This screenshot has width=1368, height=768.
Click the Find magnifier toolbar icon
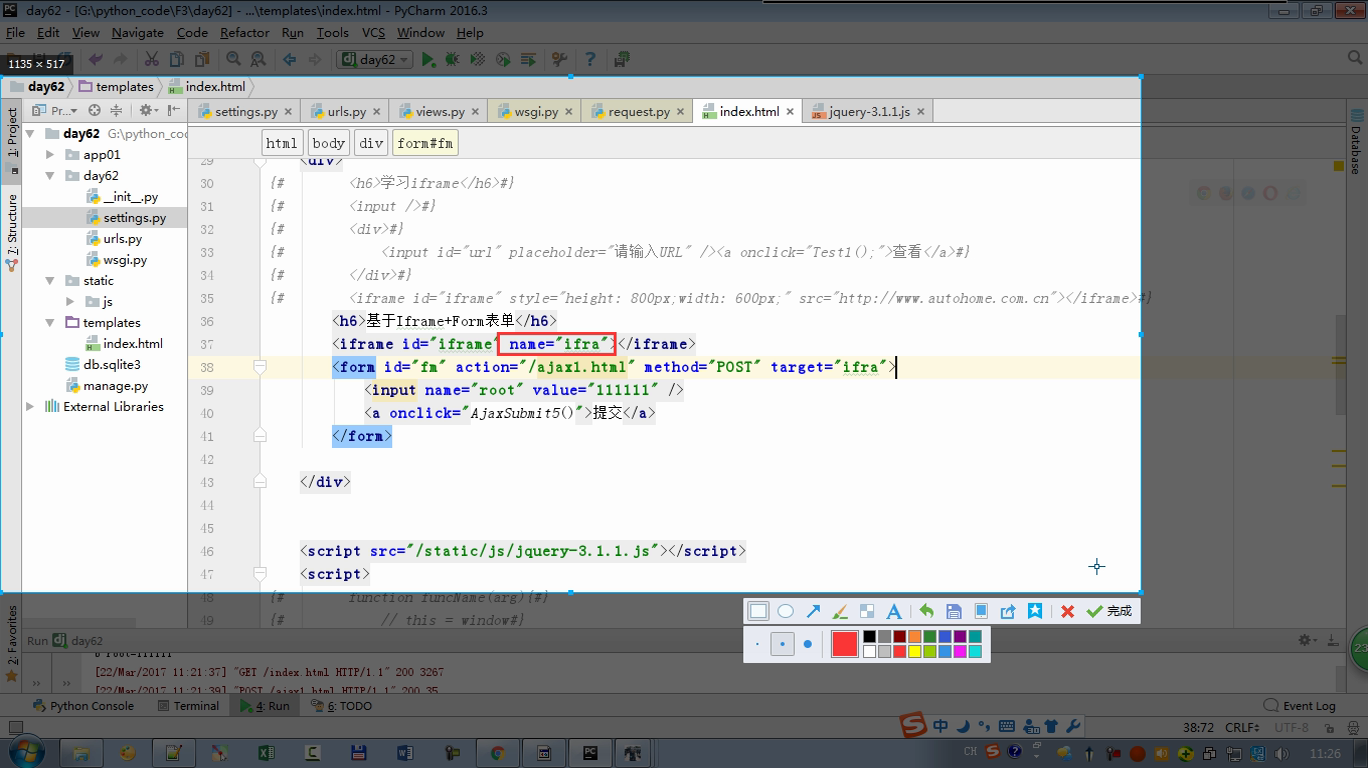pos(234,60)
